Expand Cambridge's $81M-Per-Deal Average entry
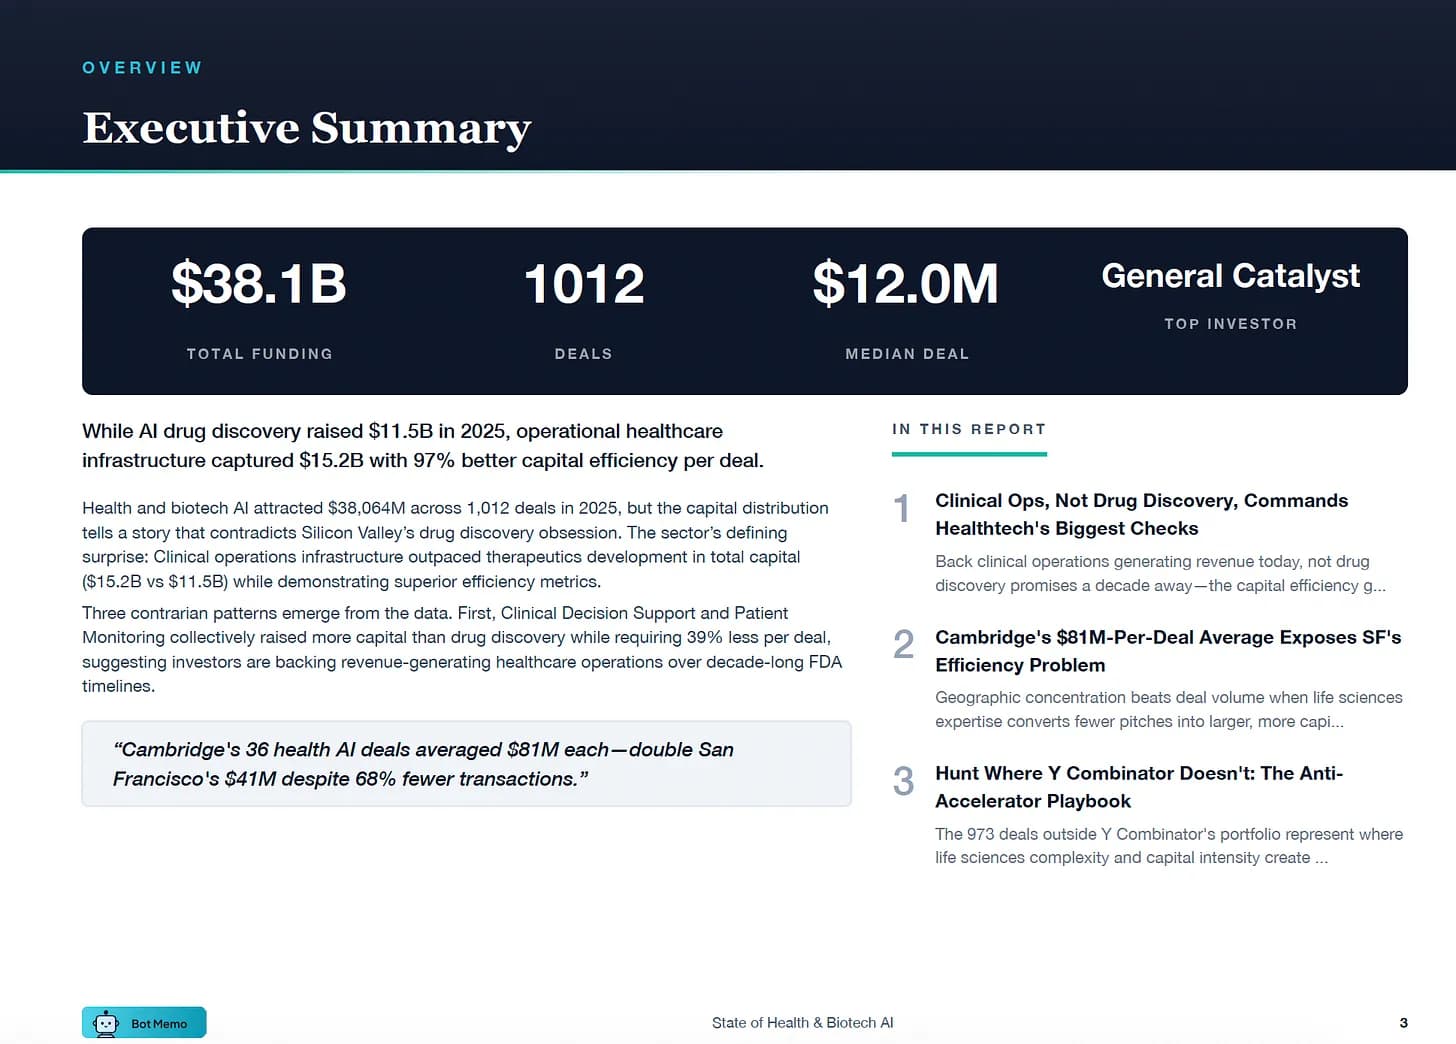The image size is (1456, 1044). (x=1168, y=650)
